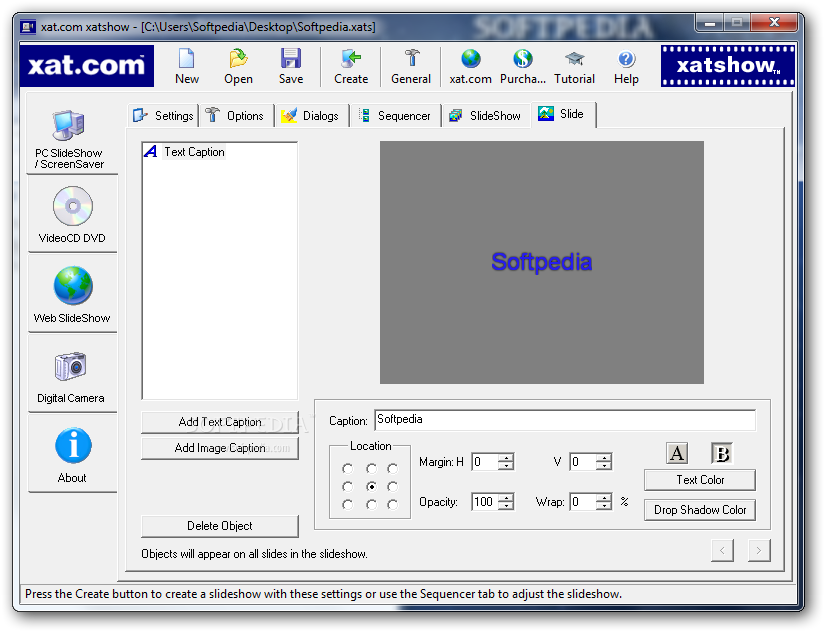Screen dimensions: 825x632
Task: Open a slideshow with the Open icon
Action: point(238,59)
